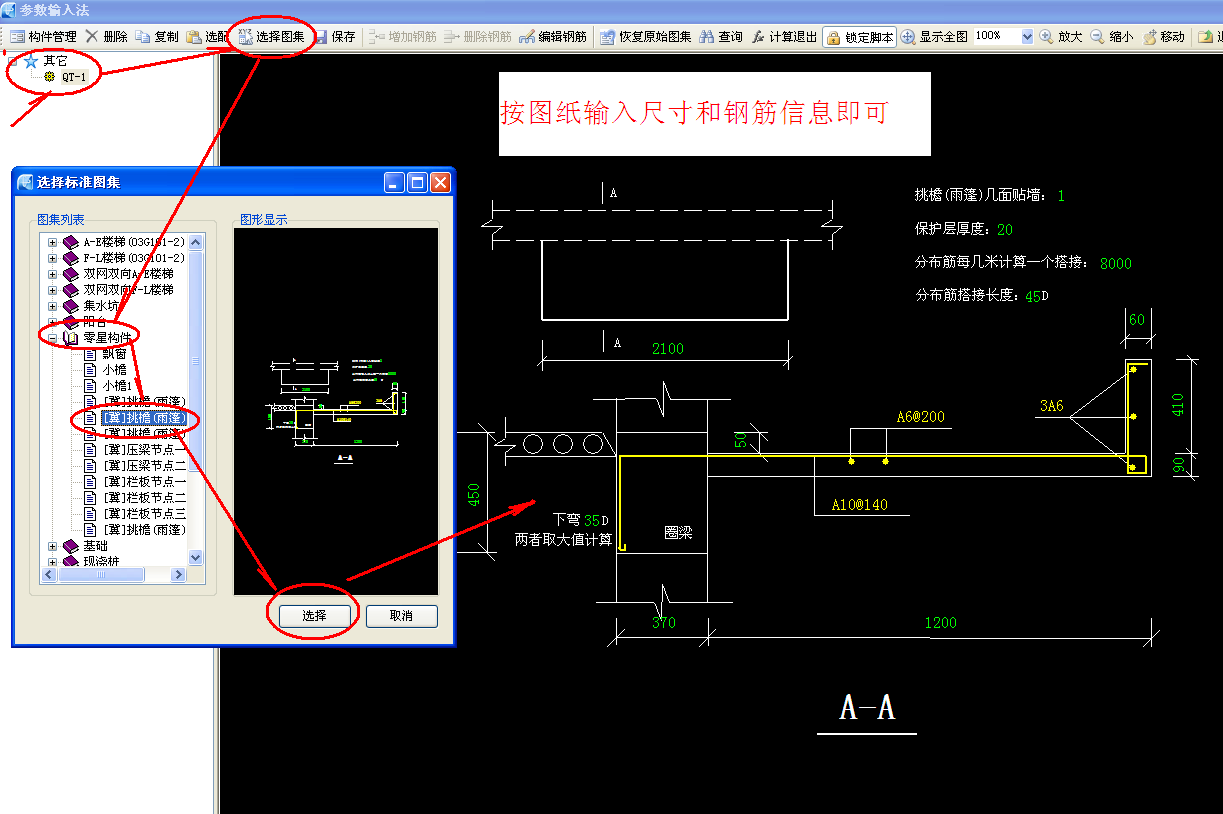The width and height of the screenshot is (1223, 814).
Task: Collapse the 其它 tree node
Action: 12,61
